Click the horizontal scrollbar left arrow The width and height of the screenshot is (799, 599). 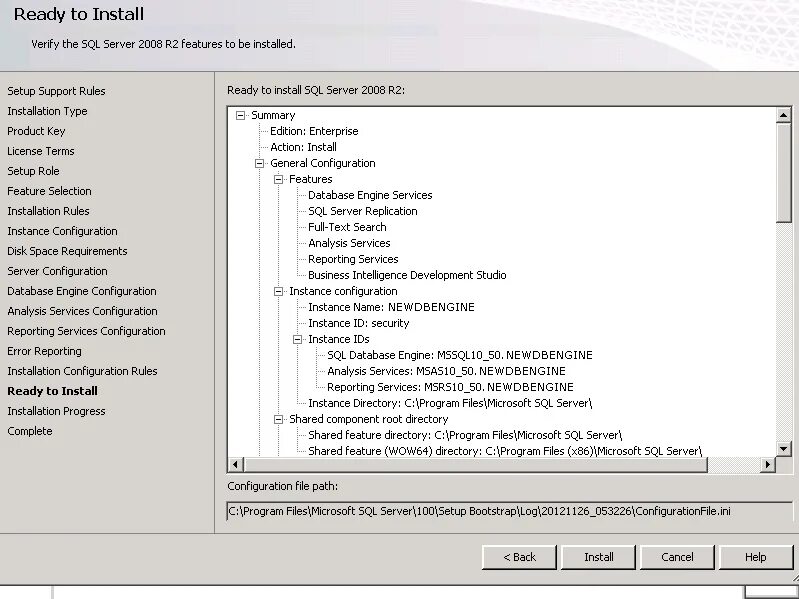point(235,464)
